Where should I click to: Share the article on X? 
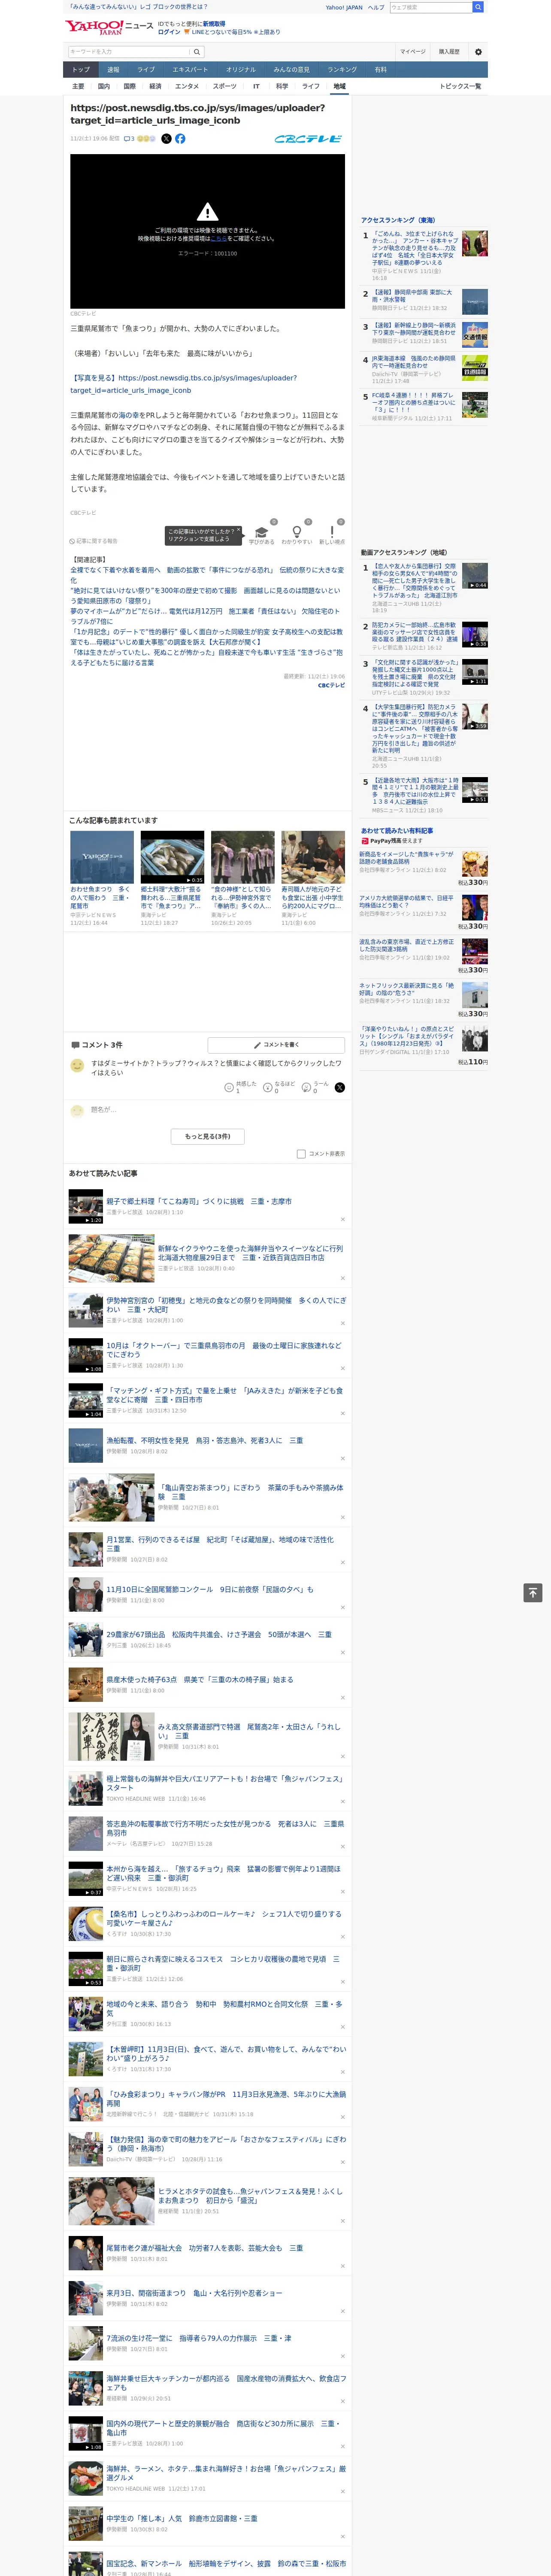(166, 139)
